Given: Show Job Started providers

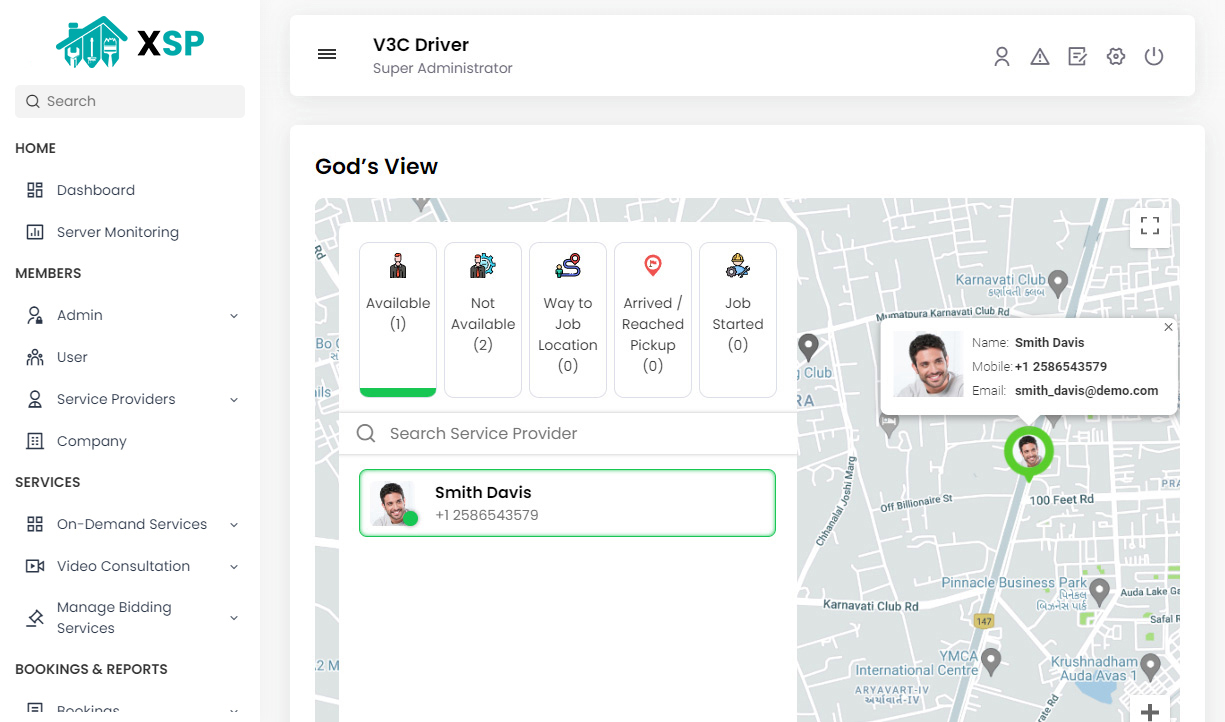Looking at the screenshot, I should coord(738,318).
